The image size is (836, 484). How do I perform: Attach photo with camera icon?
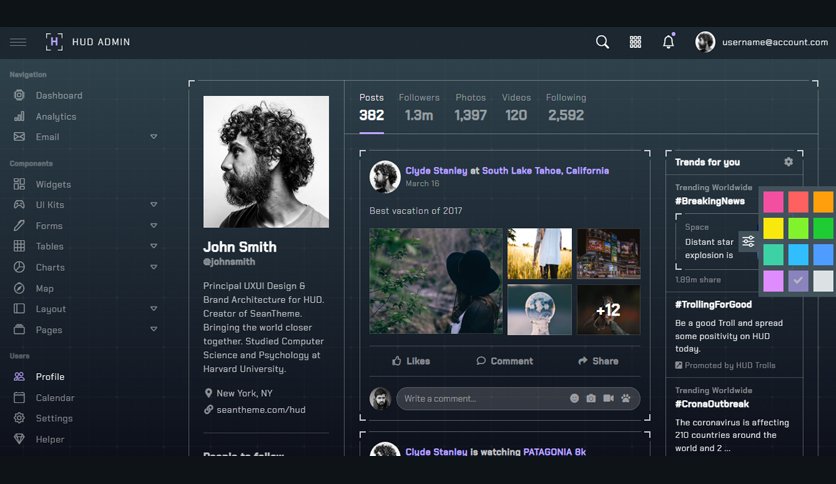click(591, 398)
